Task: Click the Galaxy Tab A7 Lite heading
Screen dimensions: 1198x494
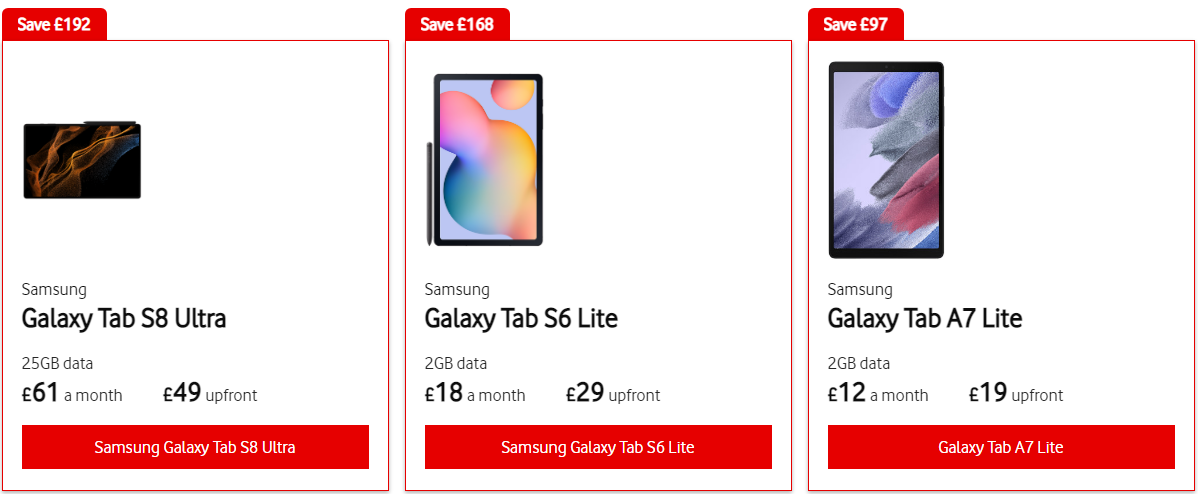Action: 924,318
